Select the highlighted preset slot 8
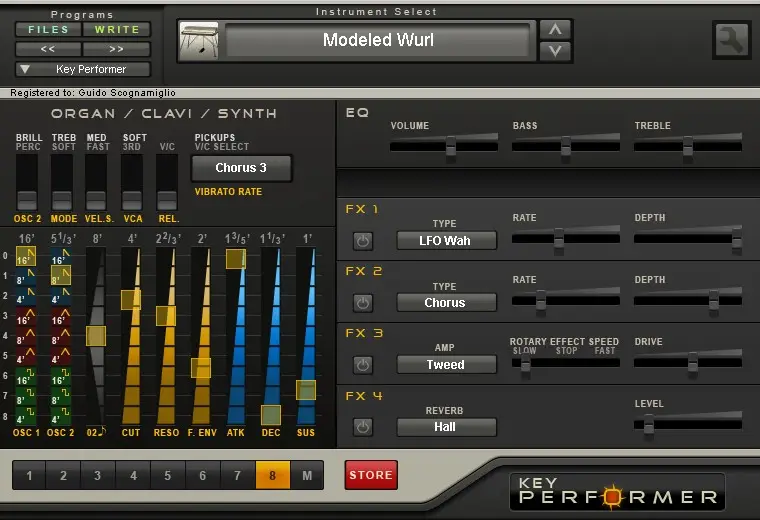Screen dimensions: 760x520 tap(272, 475)
